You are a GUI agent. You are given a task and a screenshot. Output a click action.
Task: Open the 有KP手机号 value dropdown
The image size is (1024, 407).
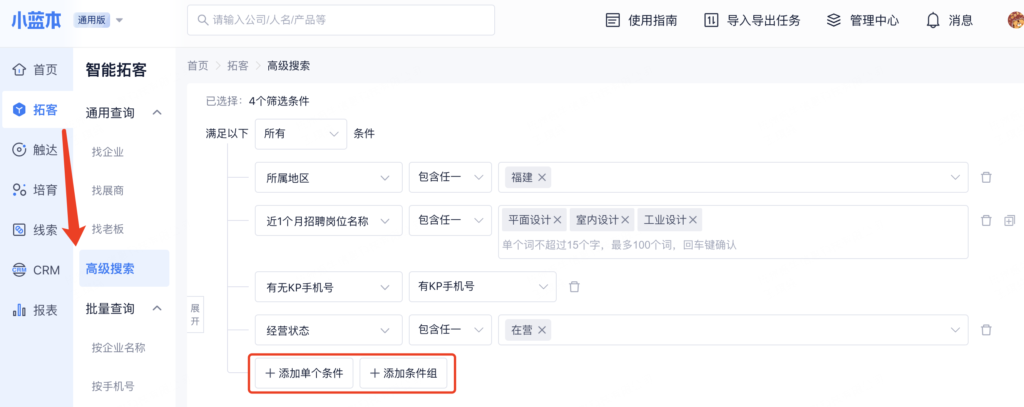click(482, 287)
